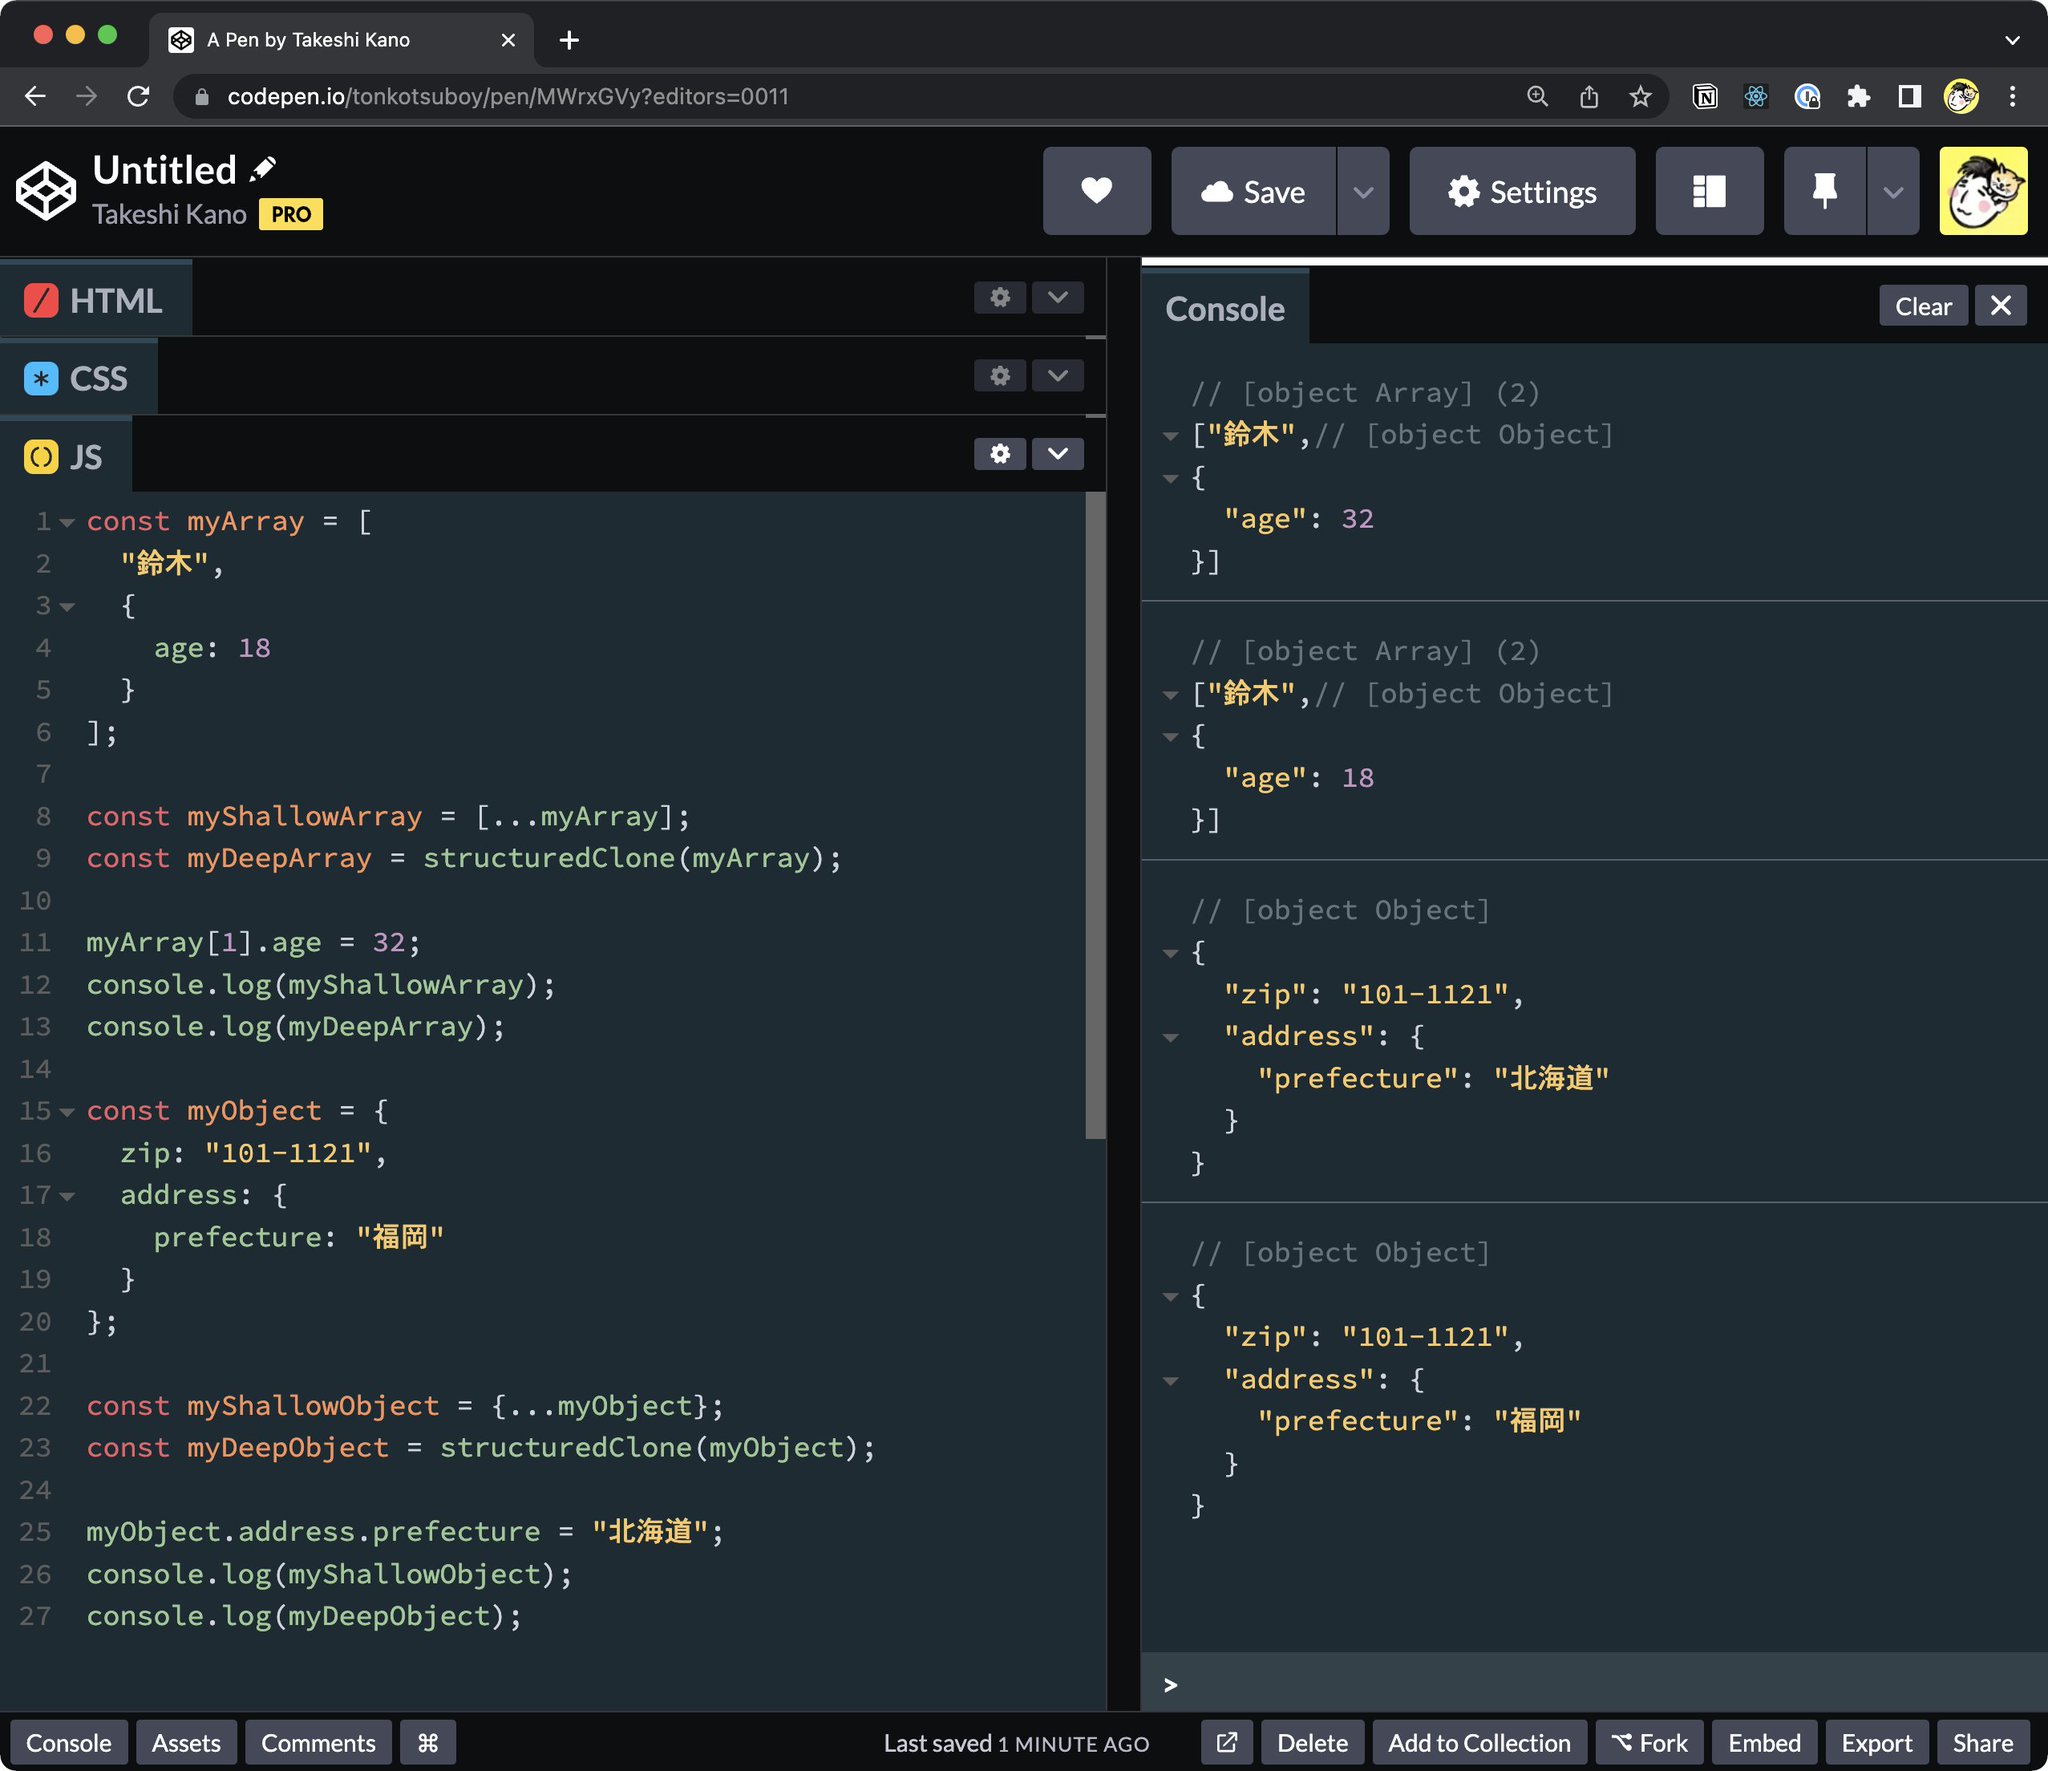This screenshot has height=1771, width=2048.
Task: Expand the CSS editor dropdown chevron
Action: click(1057, 376)
